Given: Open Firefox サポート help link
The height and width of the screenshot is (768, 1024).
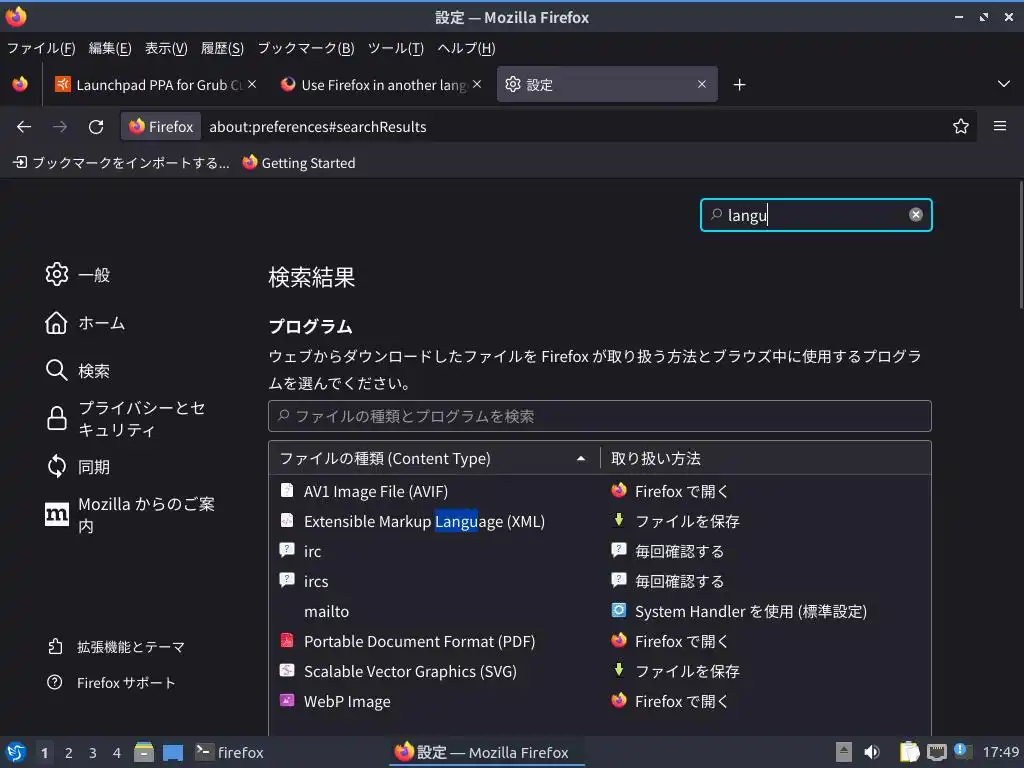Looking at the screenshot, I should coord(110,682).
